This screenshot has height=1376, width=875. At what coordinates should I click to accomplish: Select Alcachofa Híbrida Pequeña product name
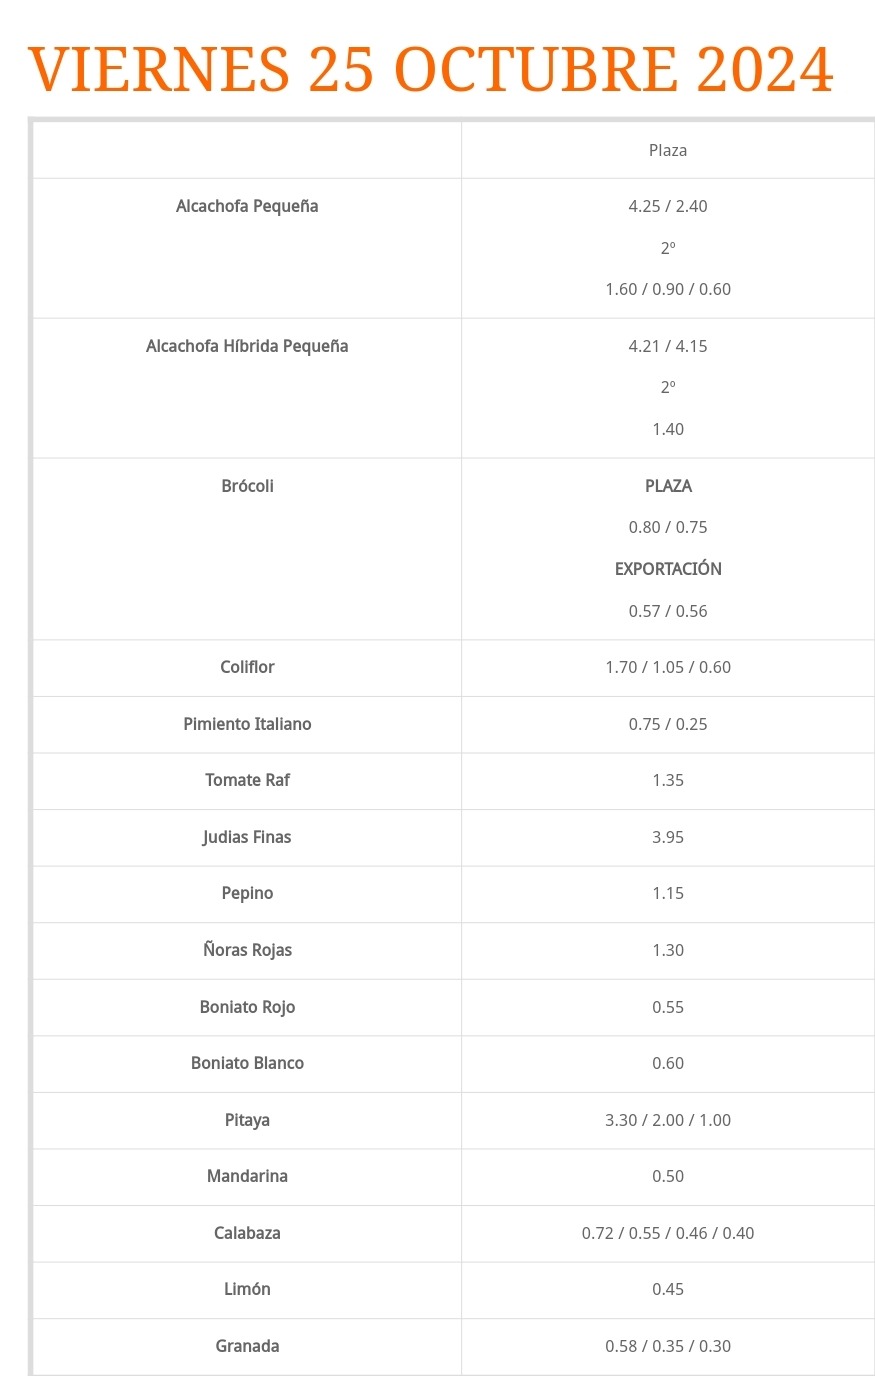point(247,346)
